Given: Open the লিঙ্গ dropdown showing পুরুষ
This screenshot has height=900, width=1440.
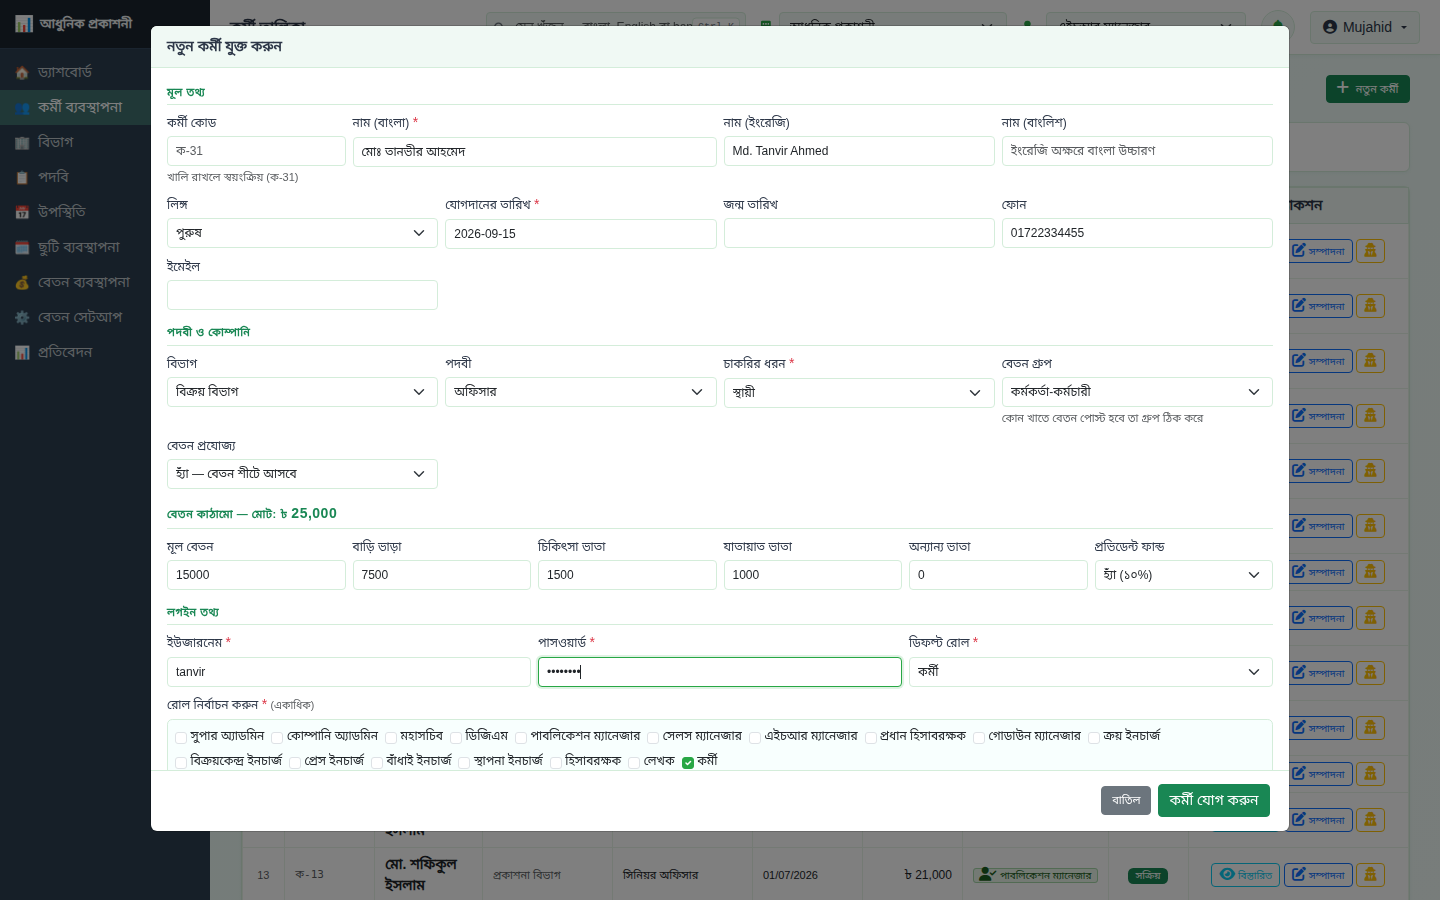Looking at the screenshot, I should click(x=302, y=233).
